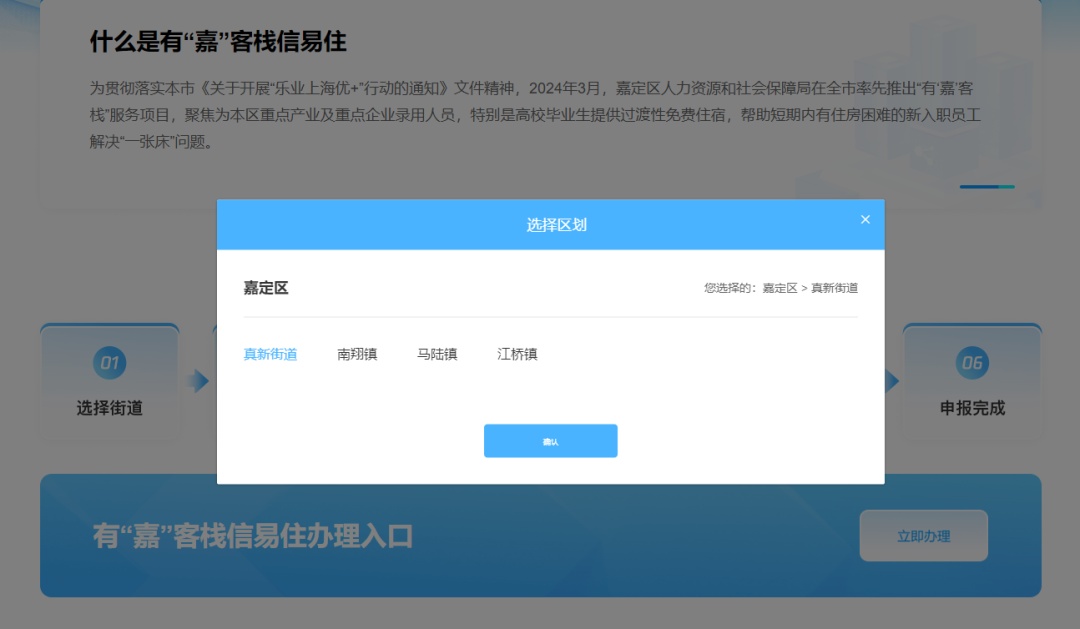Viewport: 1080px width, 629px height.
Task: Confirm the selection with the 确认 button
Action: [551, 440]
